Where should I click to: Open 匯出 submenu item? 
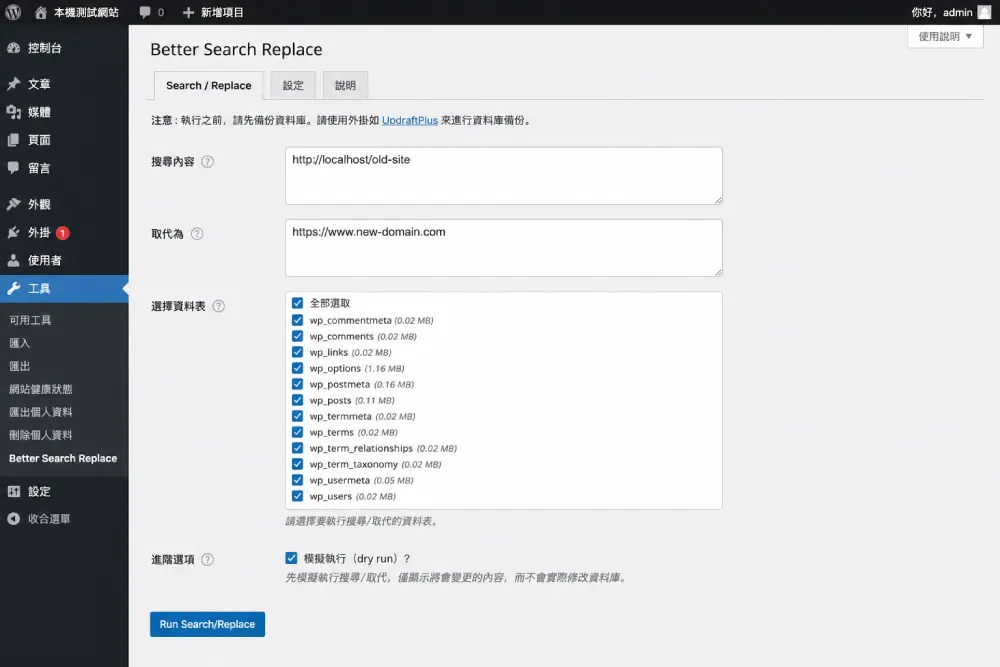click(x=19, y=366)
